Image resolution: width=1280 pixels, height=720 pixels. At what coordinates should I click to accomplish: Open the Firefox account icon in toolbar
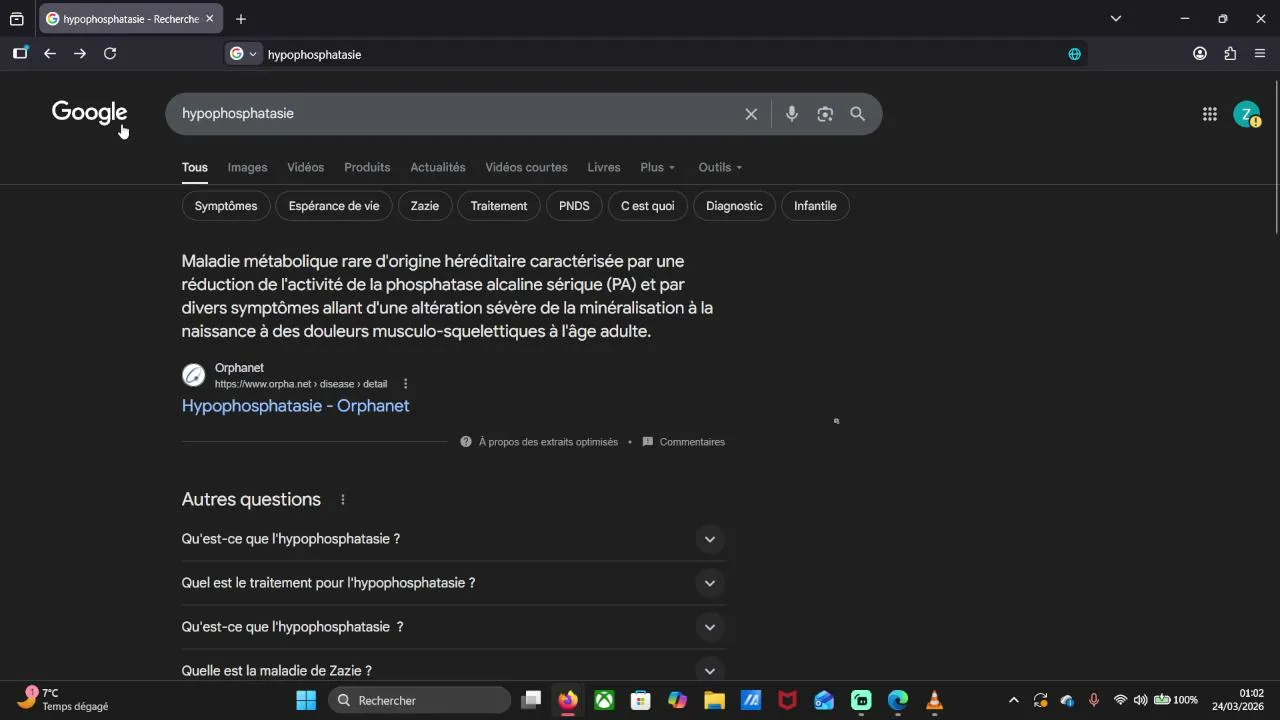coord(1200,54)
